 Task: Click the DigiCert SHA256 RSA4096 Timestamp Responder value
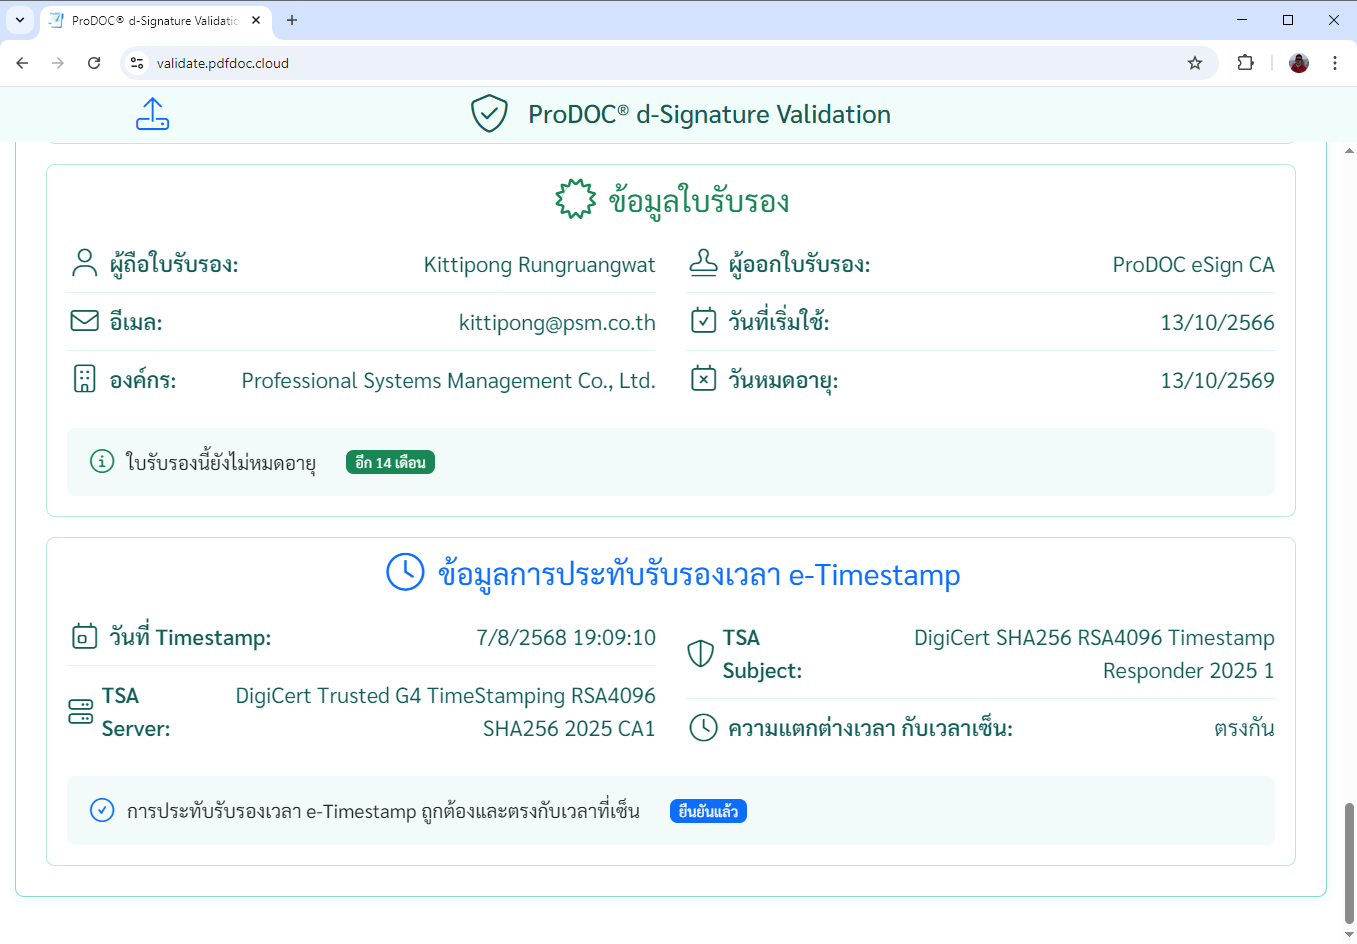tap(1094, 654)
